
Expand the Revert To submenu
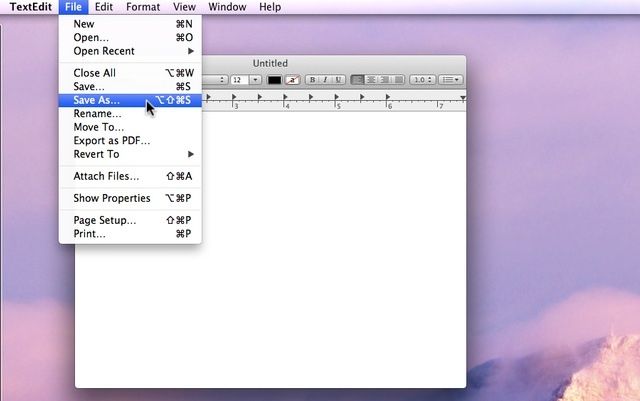[x=130, y=154]
